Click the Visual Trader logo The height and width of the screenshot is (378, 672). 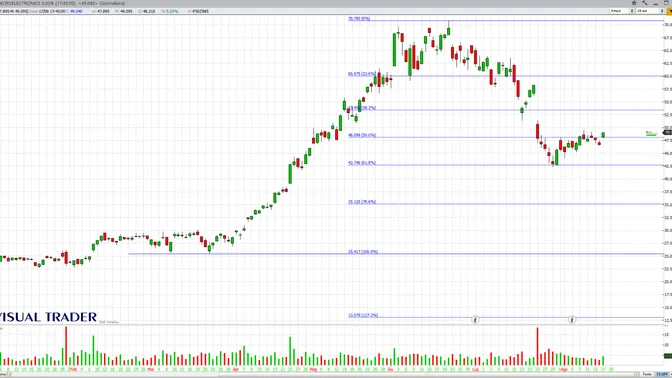48,317
